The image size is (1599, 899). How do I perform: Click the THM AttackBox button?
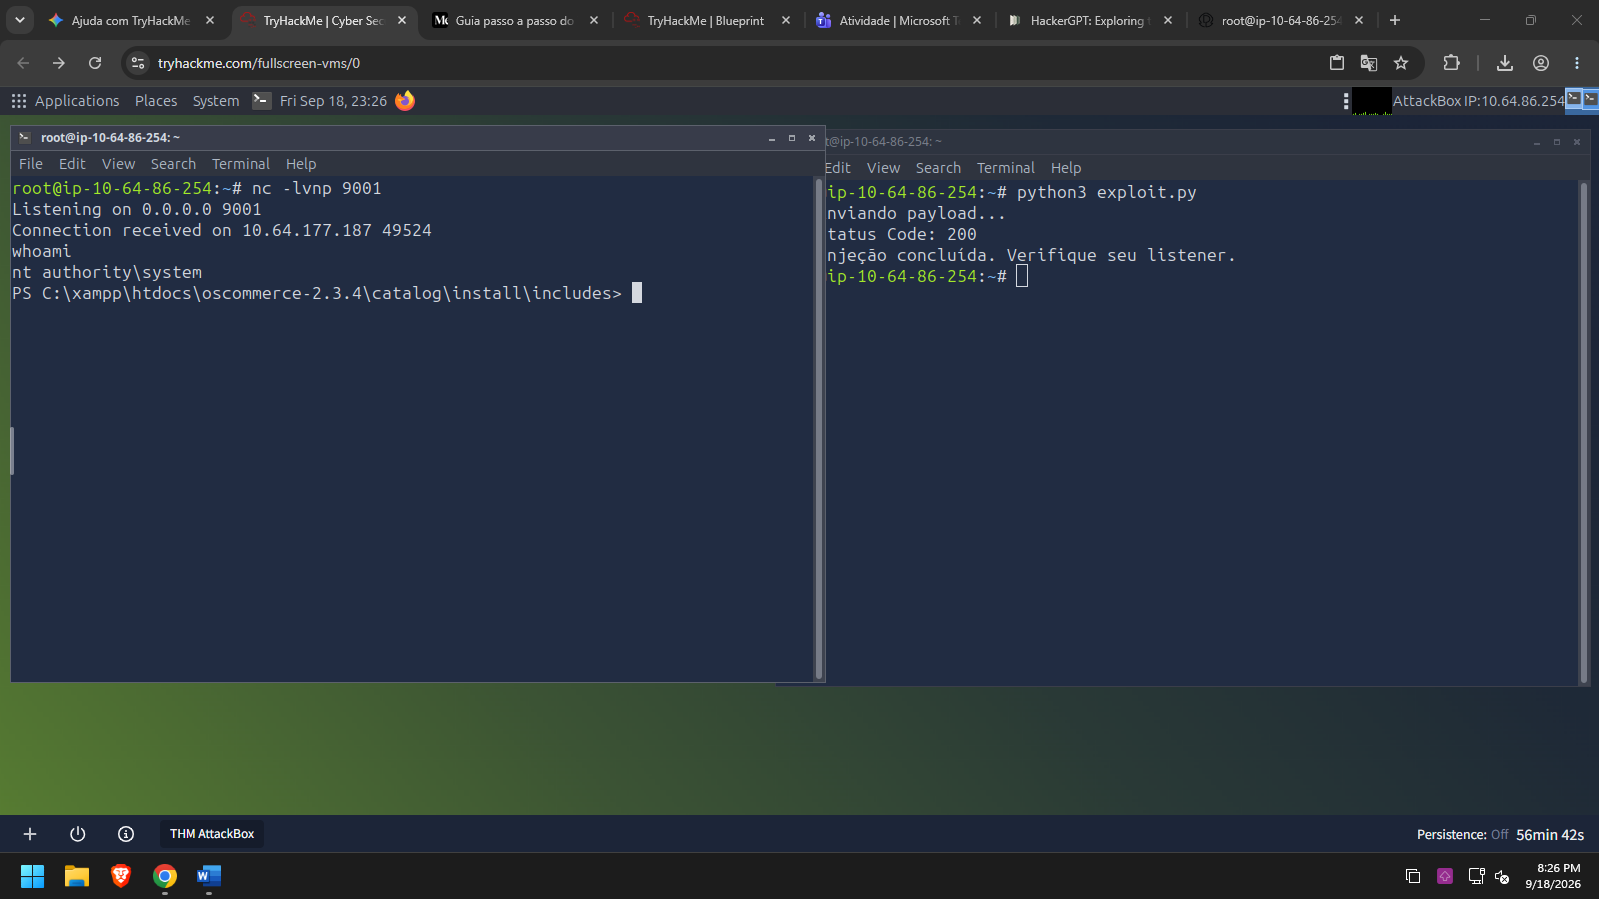(212, 834)
